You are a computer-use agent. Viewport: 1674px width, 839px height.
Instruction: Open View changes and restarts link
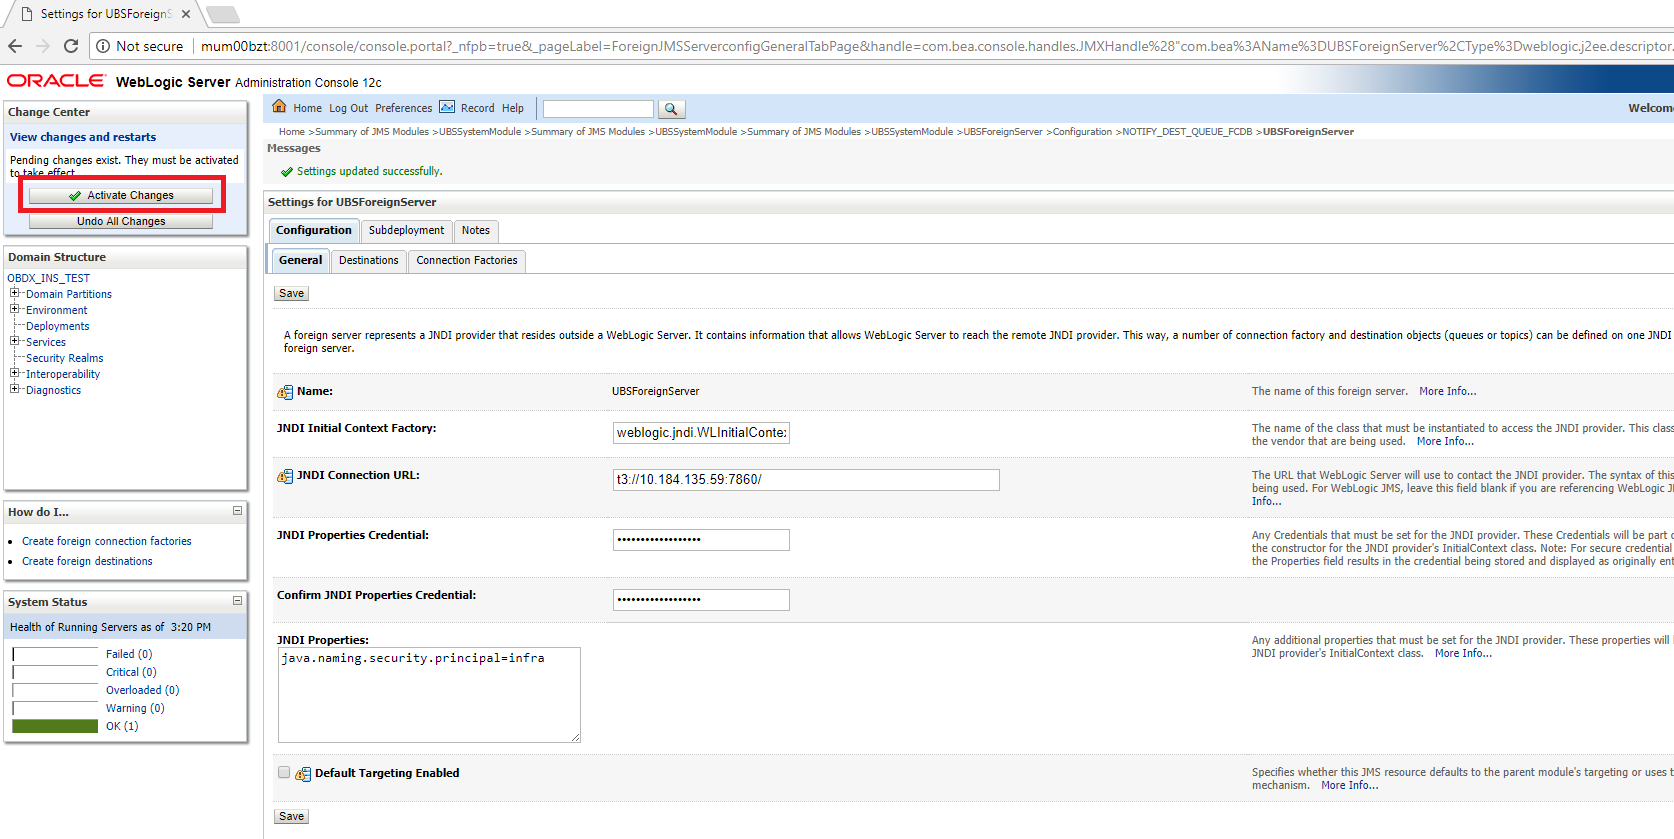[83, 137]
